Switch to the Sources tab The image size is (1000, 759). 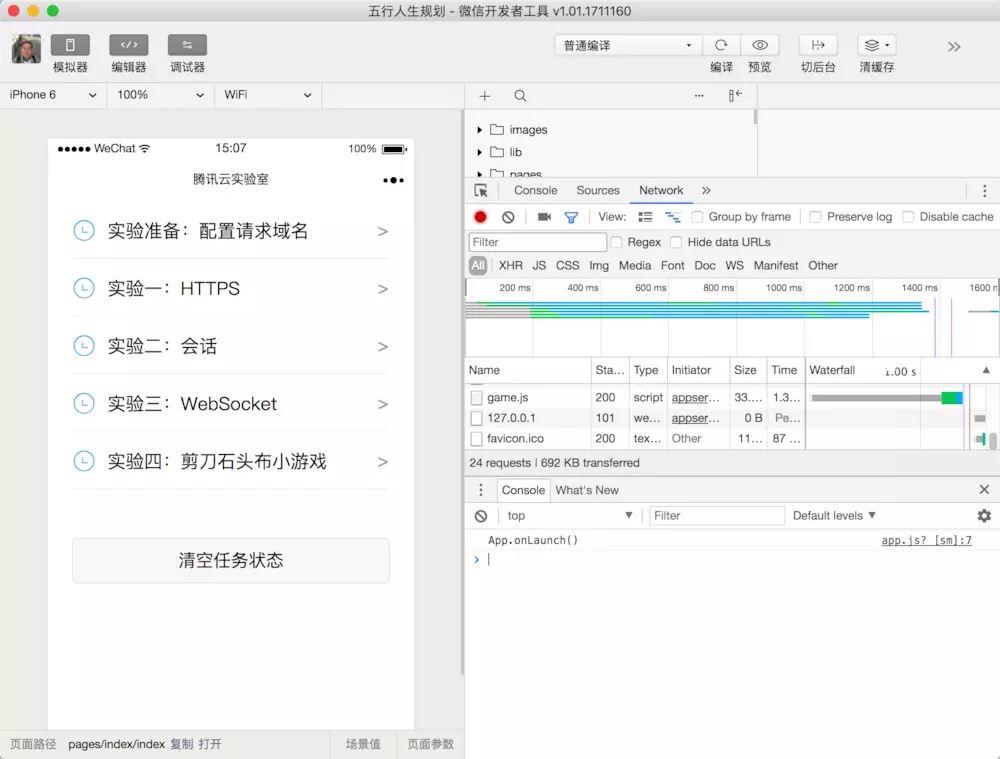(598, 190)
